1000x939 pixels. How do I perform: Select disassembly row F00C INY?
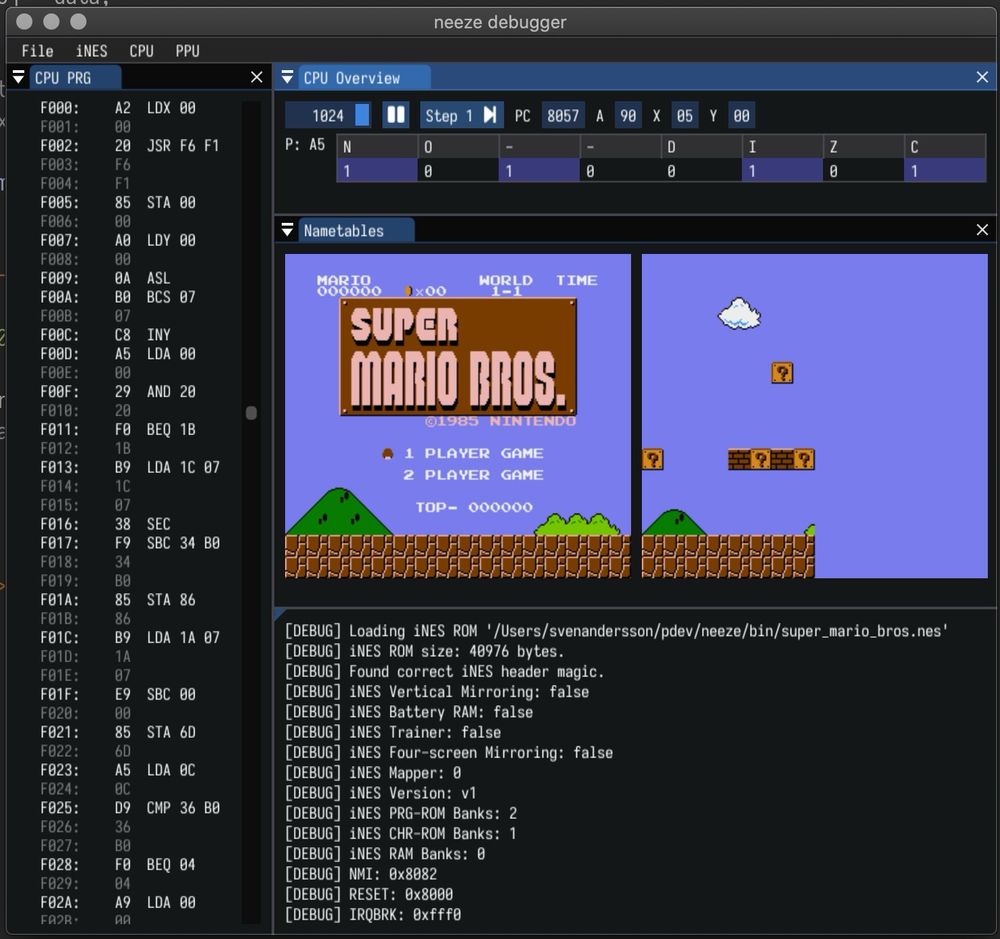pyautogui.click(x=105, y=335)
